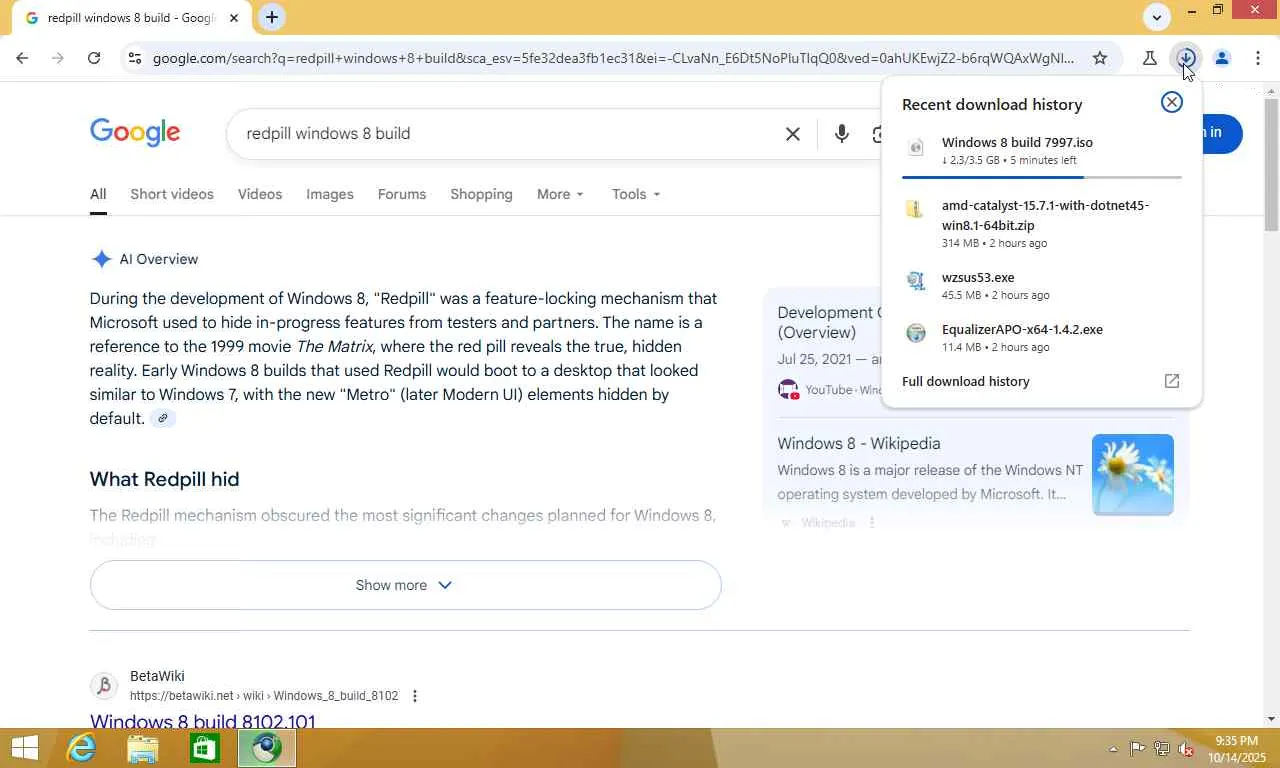Bookmark this page with the star icon

click(x=1100, y=58)
